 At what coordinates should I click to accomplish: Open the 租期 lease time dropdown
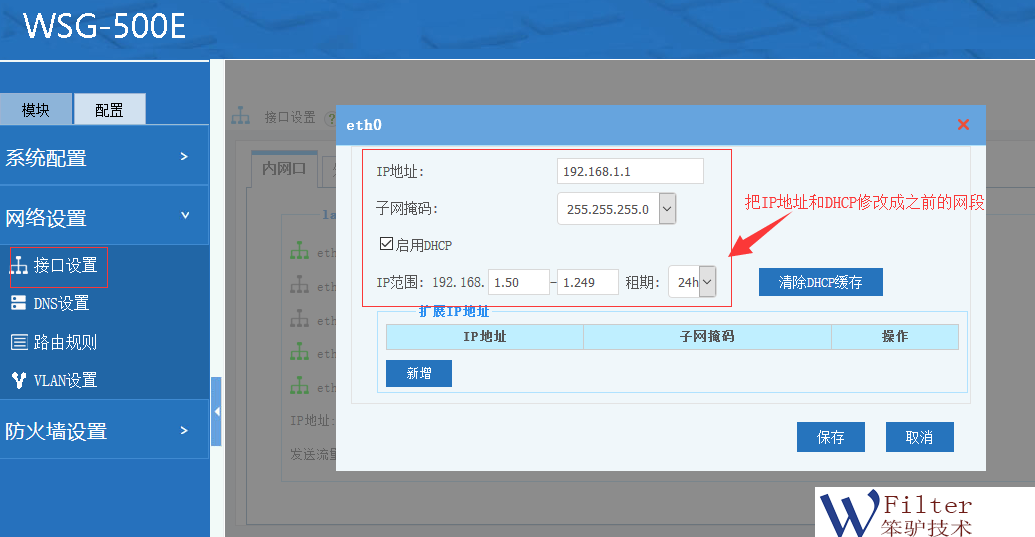[x=707, y=282]
